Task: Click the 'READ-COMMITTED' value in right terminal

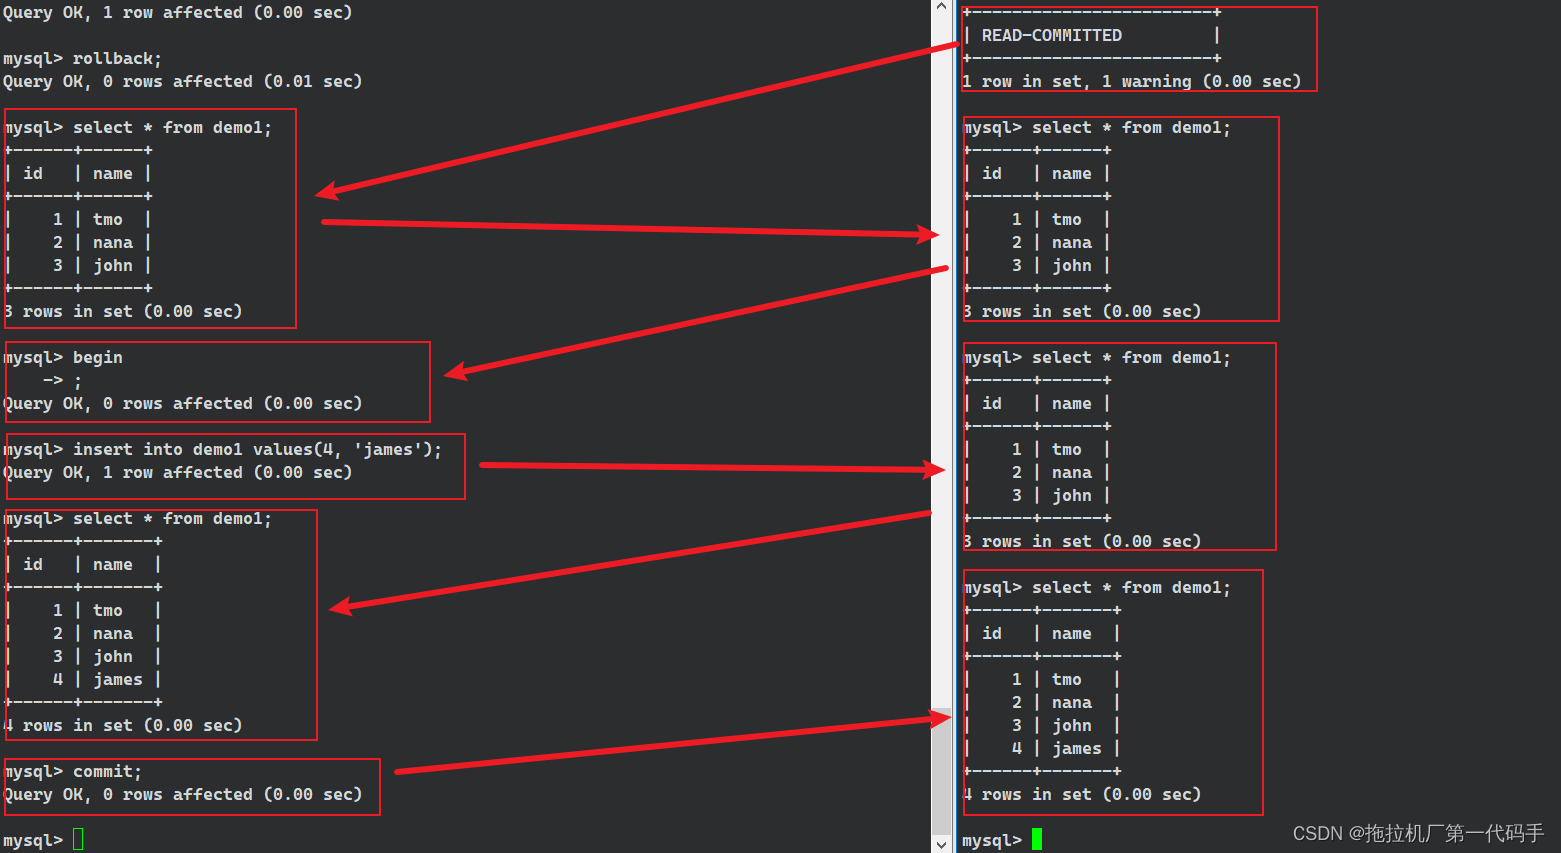Action: (x=1052, y=36)
